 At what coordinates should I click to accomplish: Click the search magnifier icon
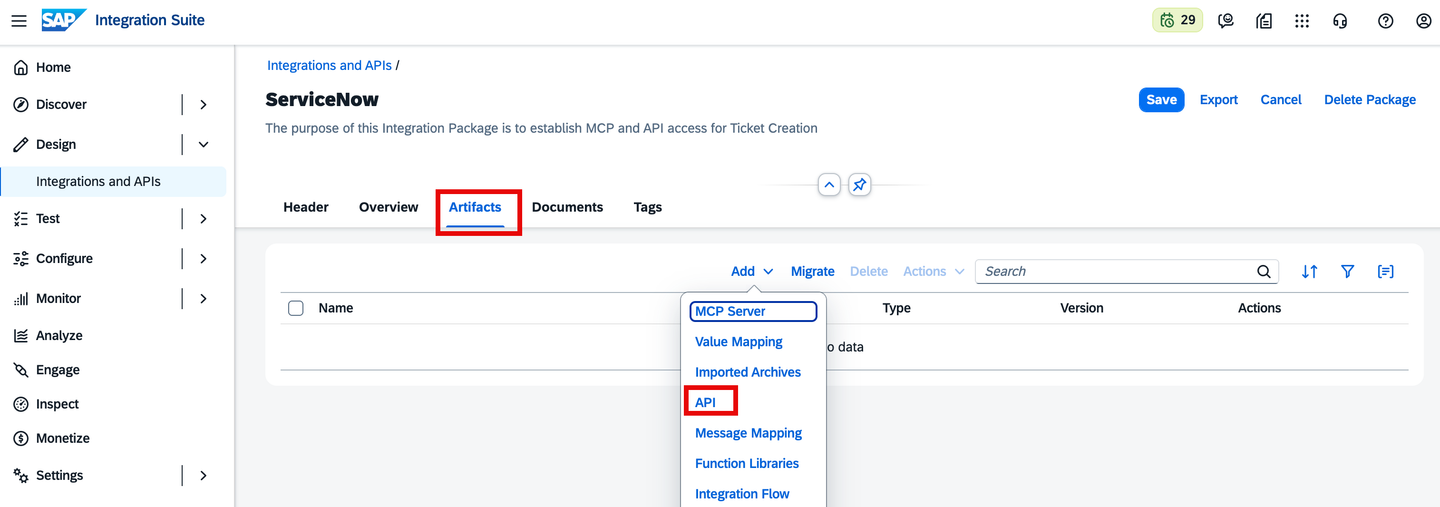pos(1264,271)
